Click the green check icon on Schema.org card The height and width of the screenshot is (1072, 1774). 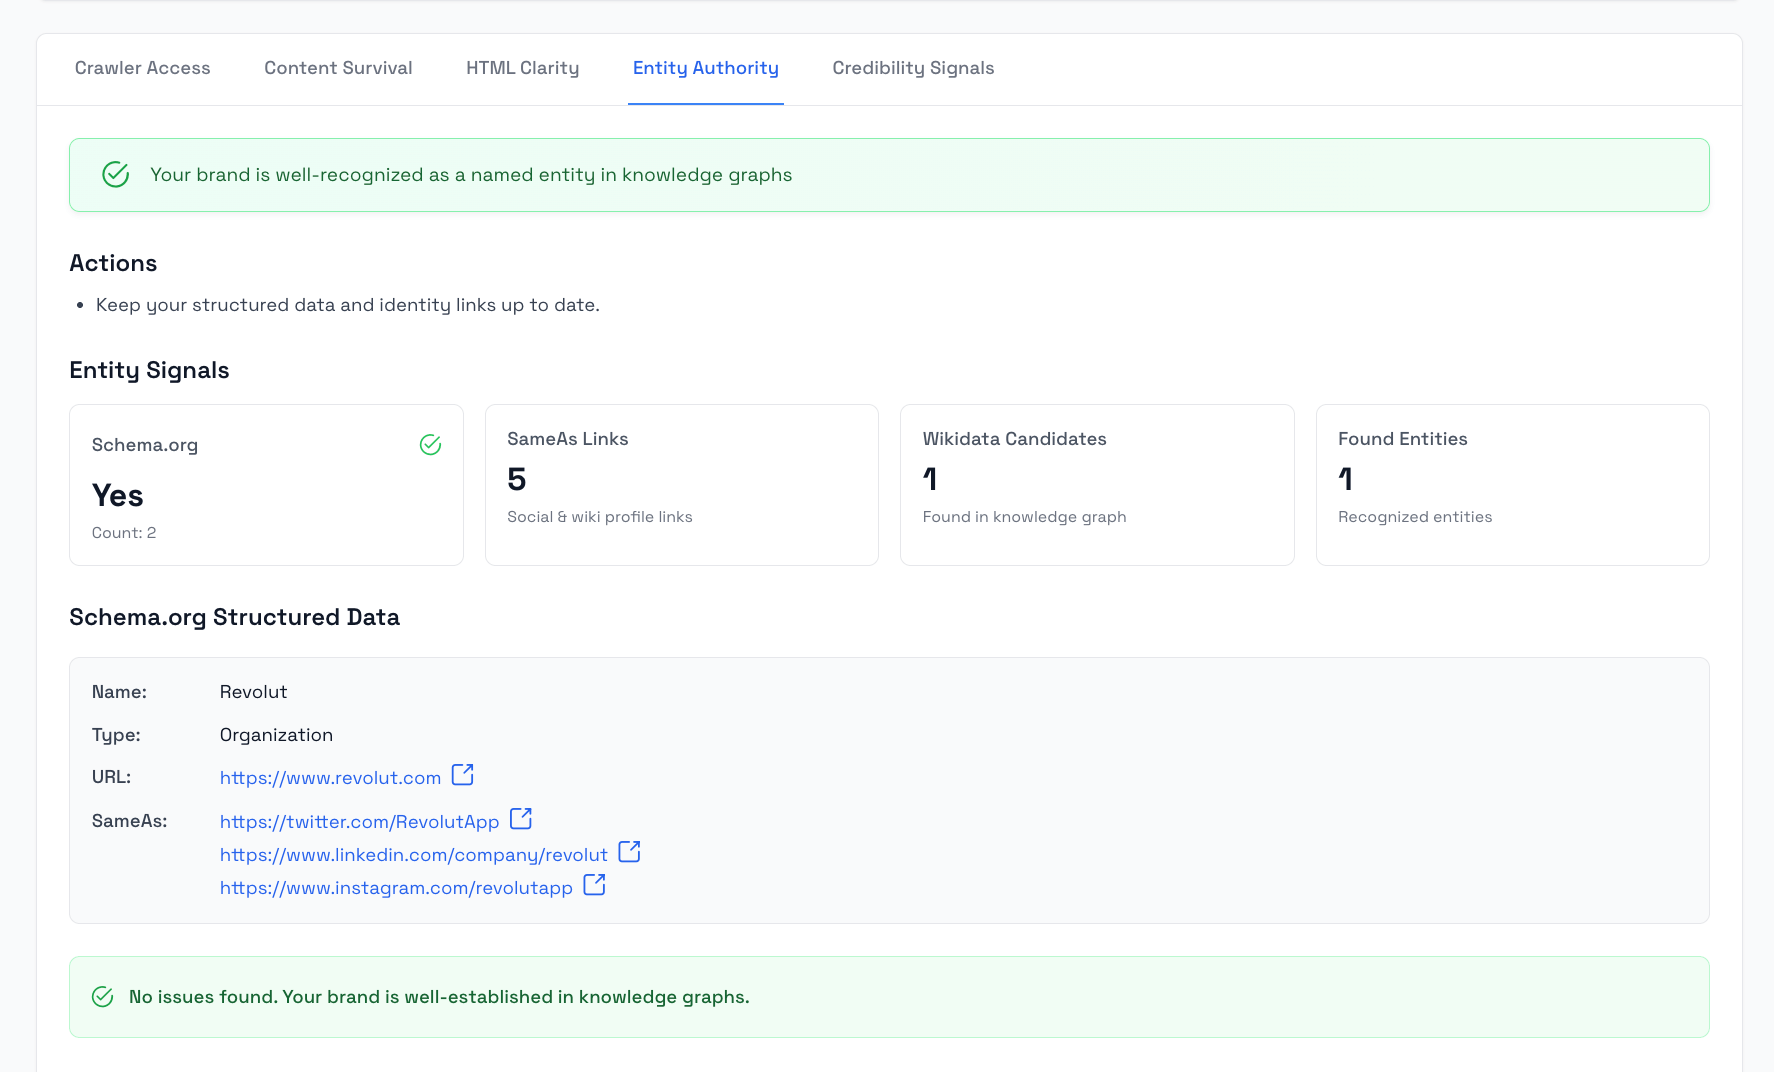click(x=431, y=444)
